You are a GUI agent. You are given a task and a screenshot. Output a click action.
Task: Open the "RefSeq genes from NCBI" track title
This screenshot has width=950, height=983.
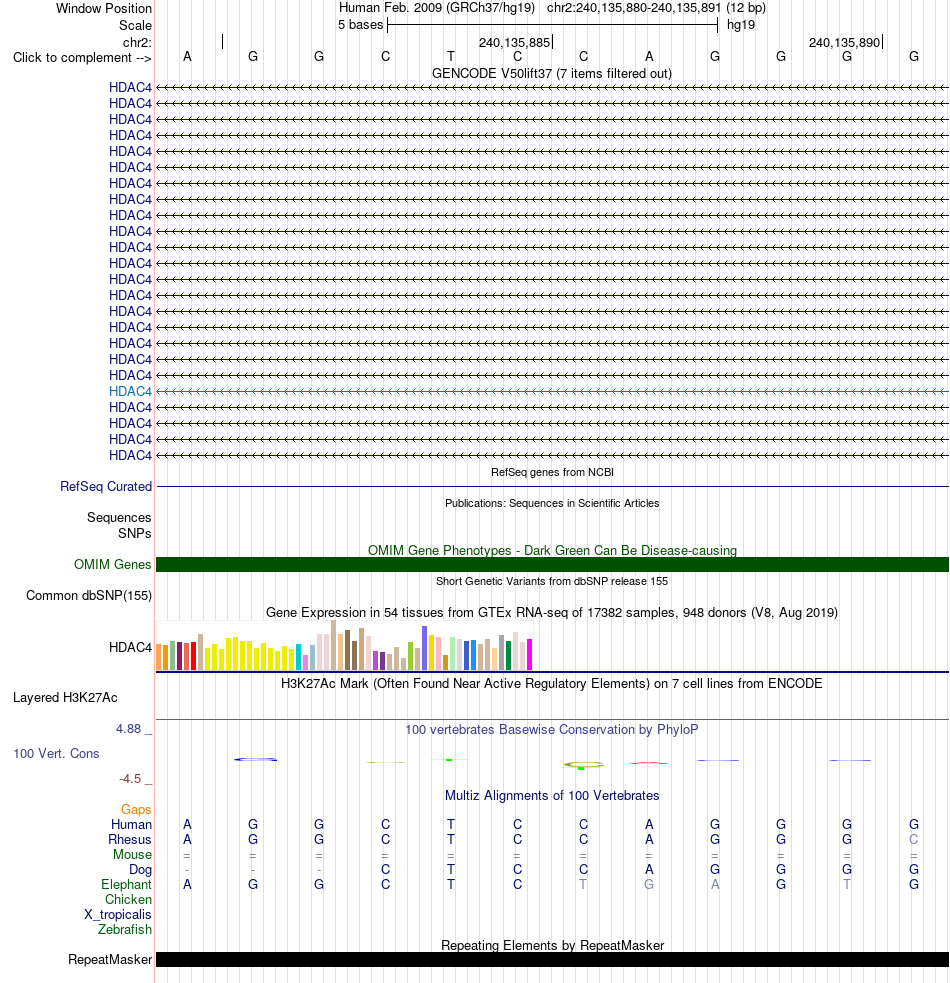coord(552,472)
